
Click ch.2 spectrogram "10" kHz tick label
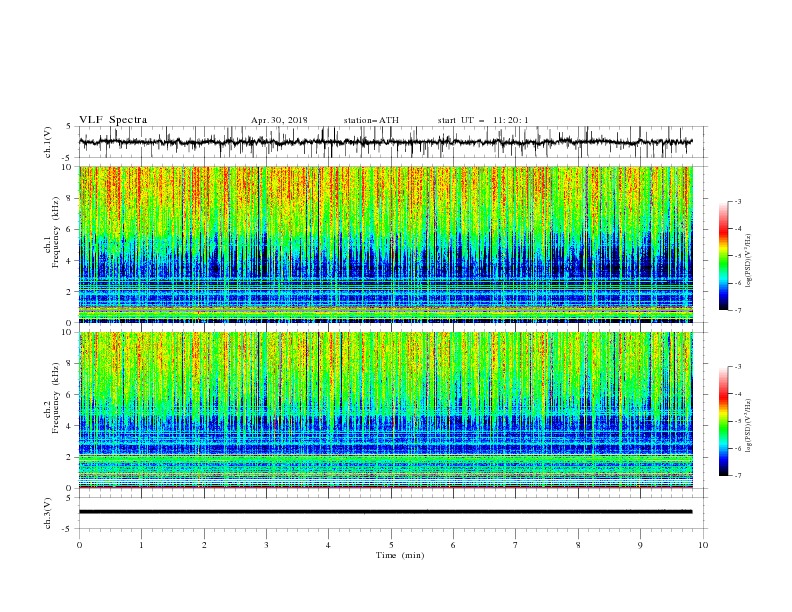pos(68,332)
